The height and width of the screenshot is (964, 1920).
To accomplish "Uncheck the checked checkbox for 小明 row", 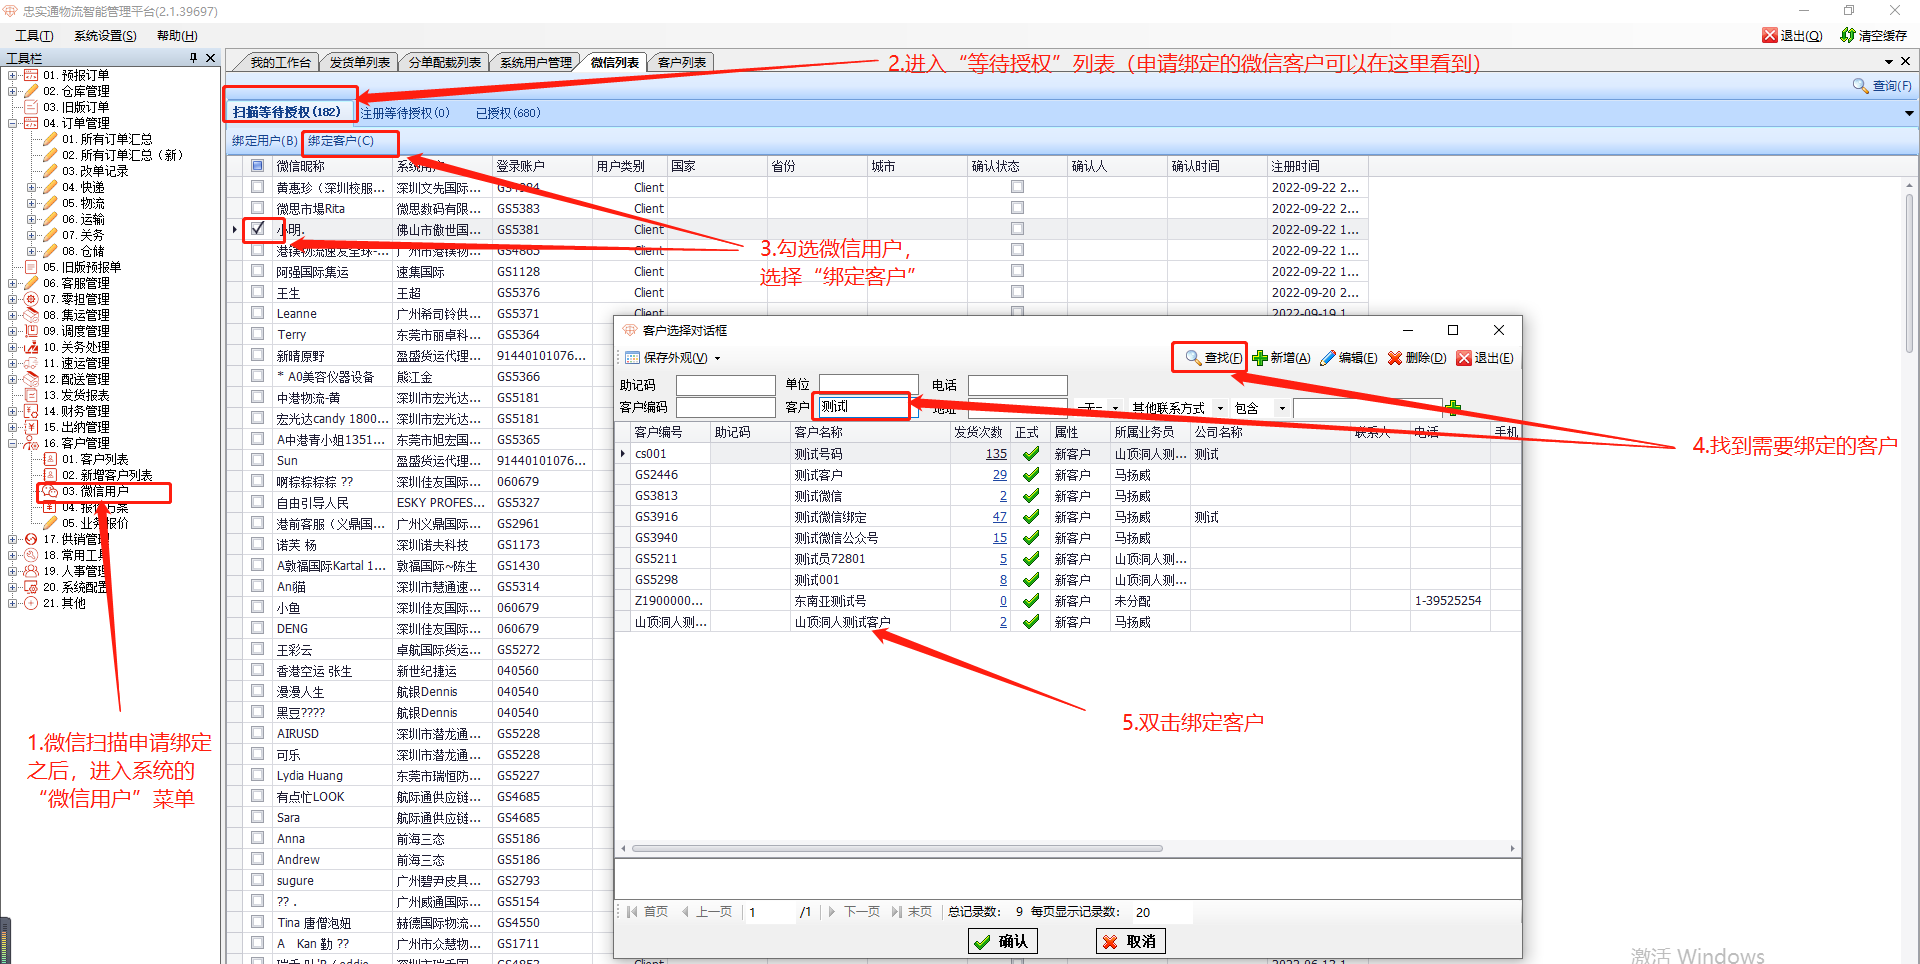I will pos(258,229).
